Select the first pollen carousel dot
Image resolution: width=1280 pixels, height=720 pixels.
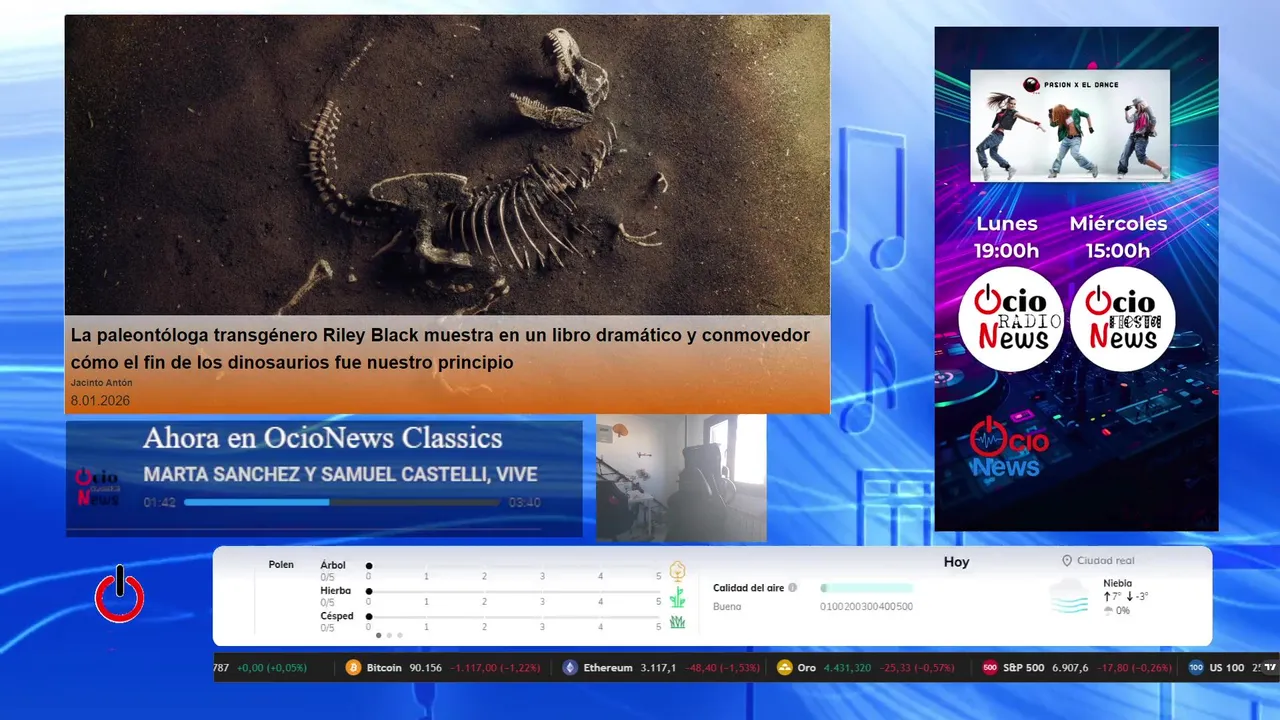point(378,635)
